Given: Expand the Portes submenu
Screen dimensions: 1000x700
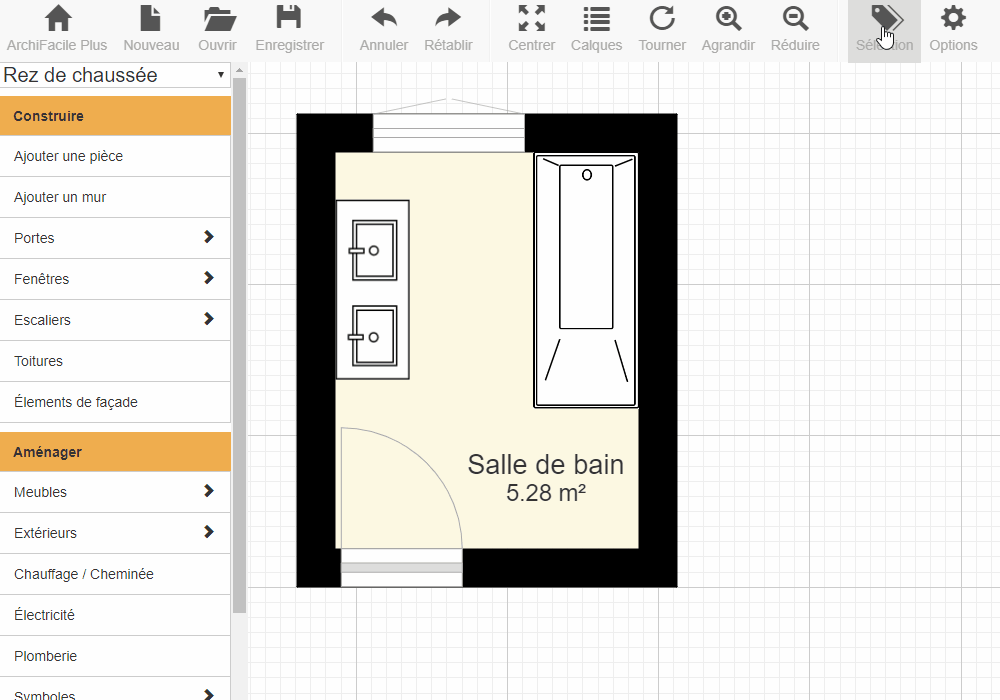Looking at the screenshot, I should tap(208, 237).
